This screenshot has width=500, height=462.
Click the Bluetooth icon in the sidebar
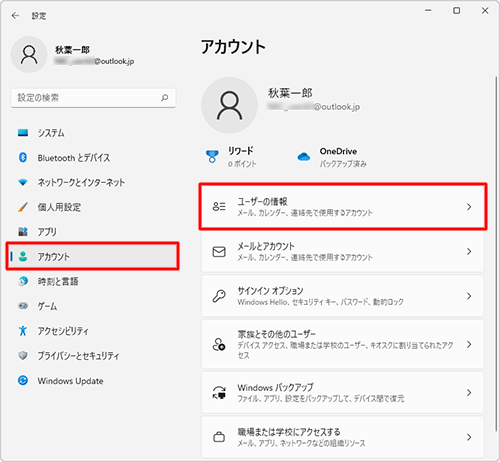(23, 157)
